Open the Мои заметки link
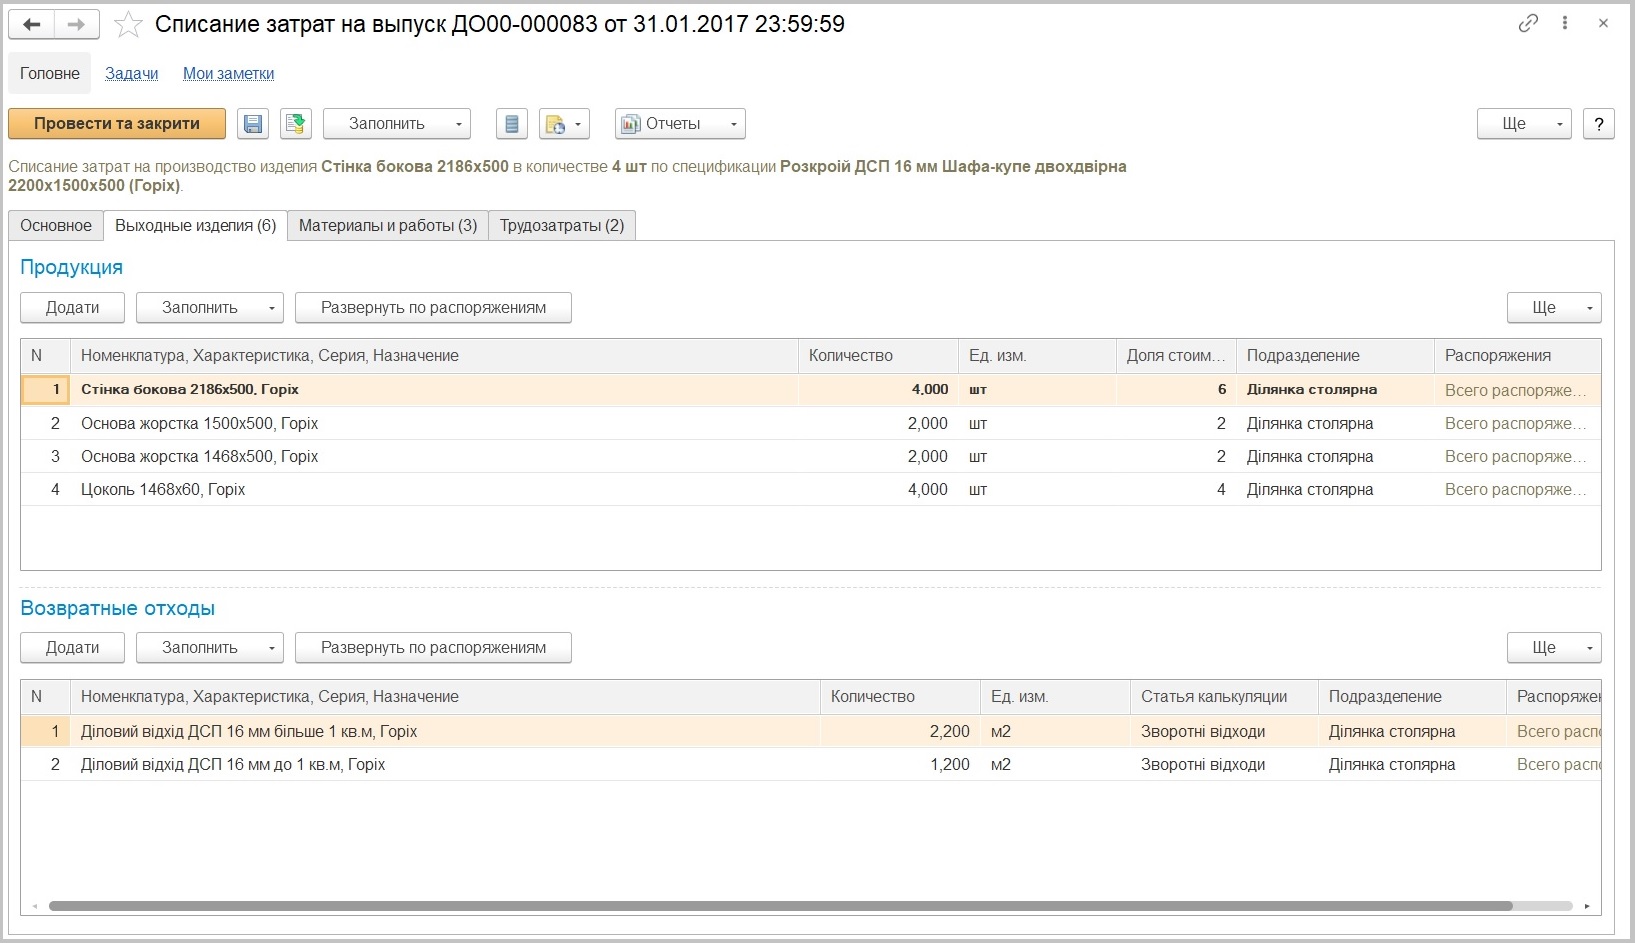Viewport: 1635px width, 943px height. (x=228, y=73)
